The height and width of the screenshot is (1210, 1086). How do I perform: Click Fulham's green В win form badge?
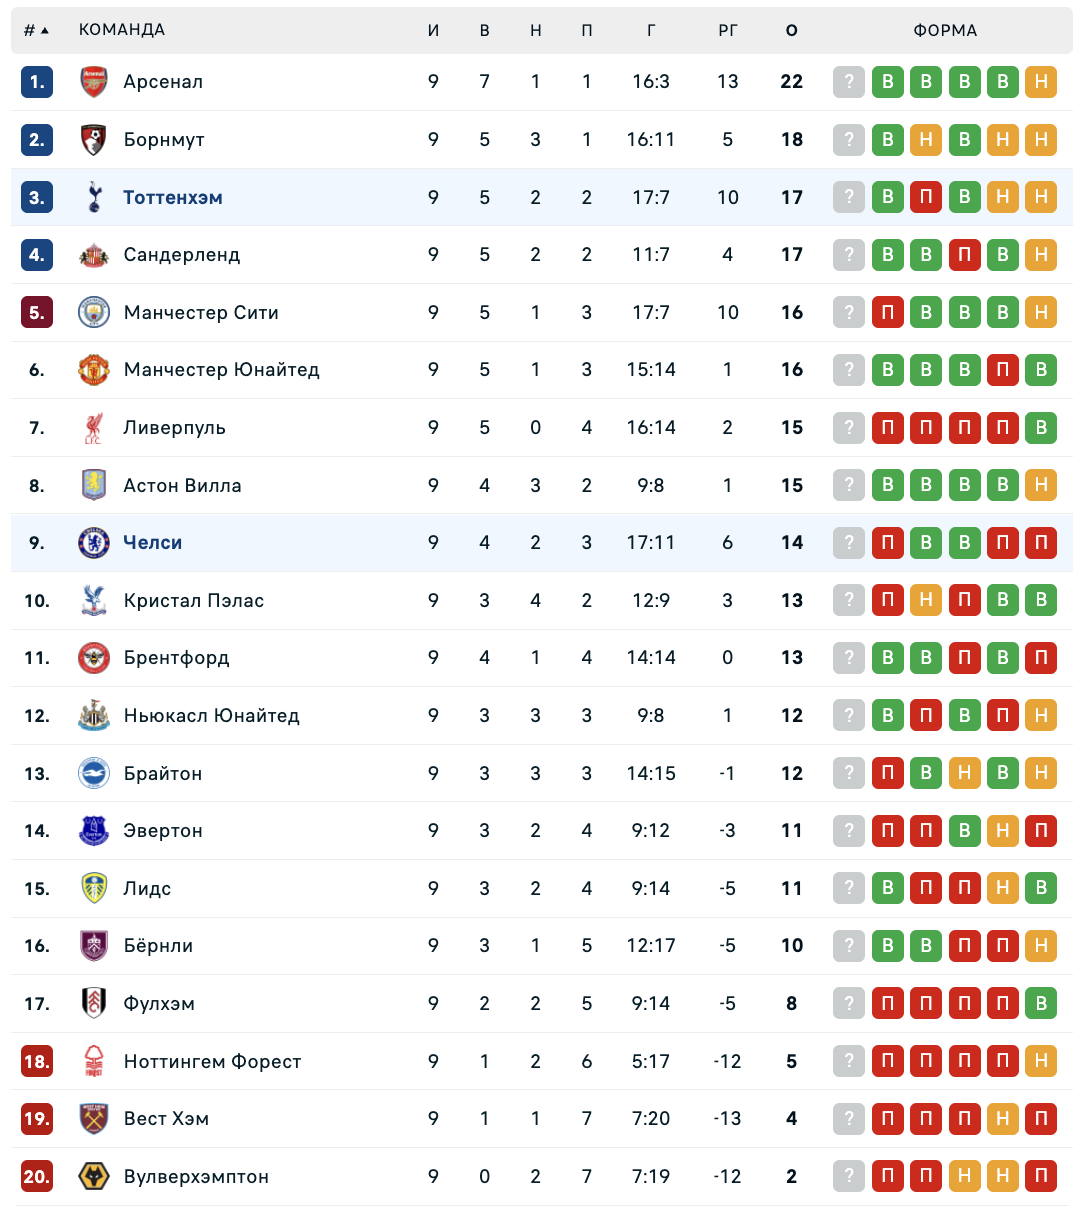pos(1041,1004)
